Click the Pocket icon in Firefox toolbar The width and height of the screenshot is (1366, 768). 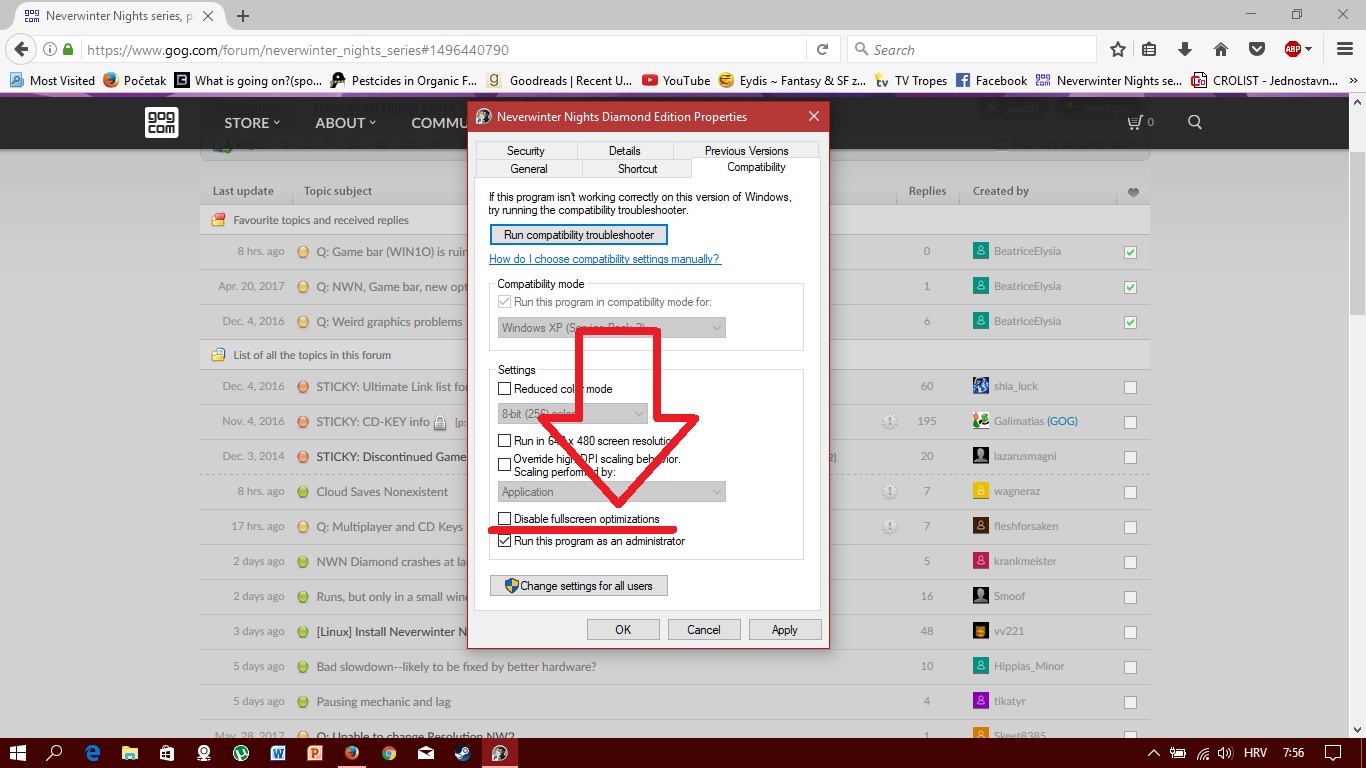tap(1256, 49)
